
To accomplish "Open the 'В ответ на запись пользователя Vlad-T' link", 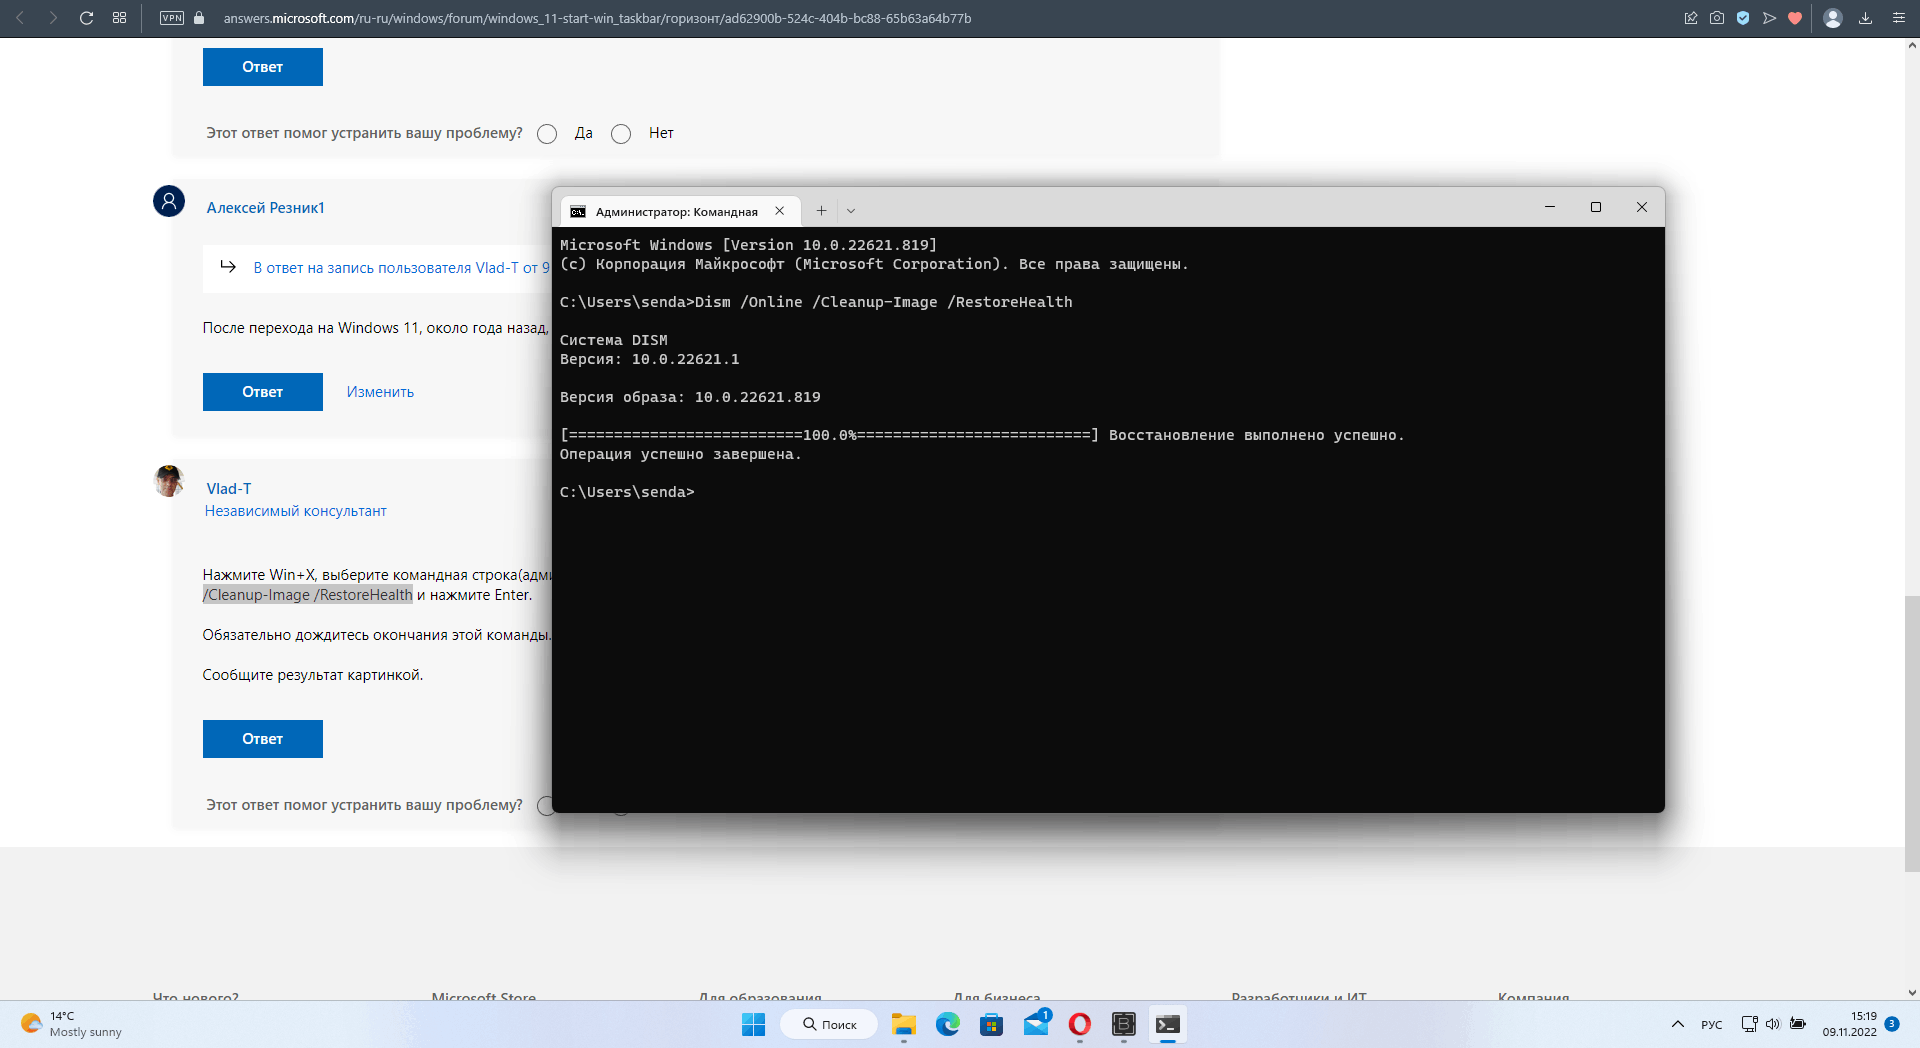I will pyautogui.click(x=401, y=268).
